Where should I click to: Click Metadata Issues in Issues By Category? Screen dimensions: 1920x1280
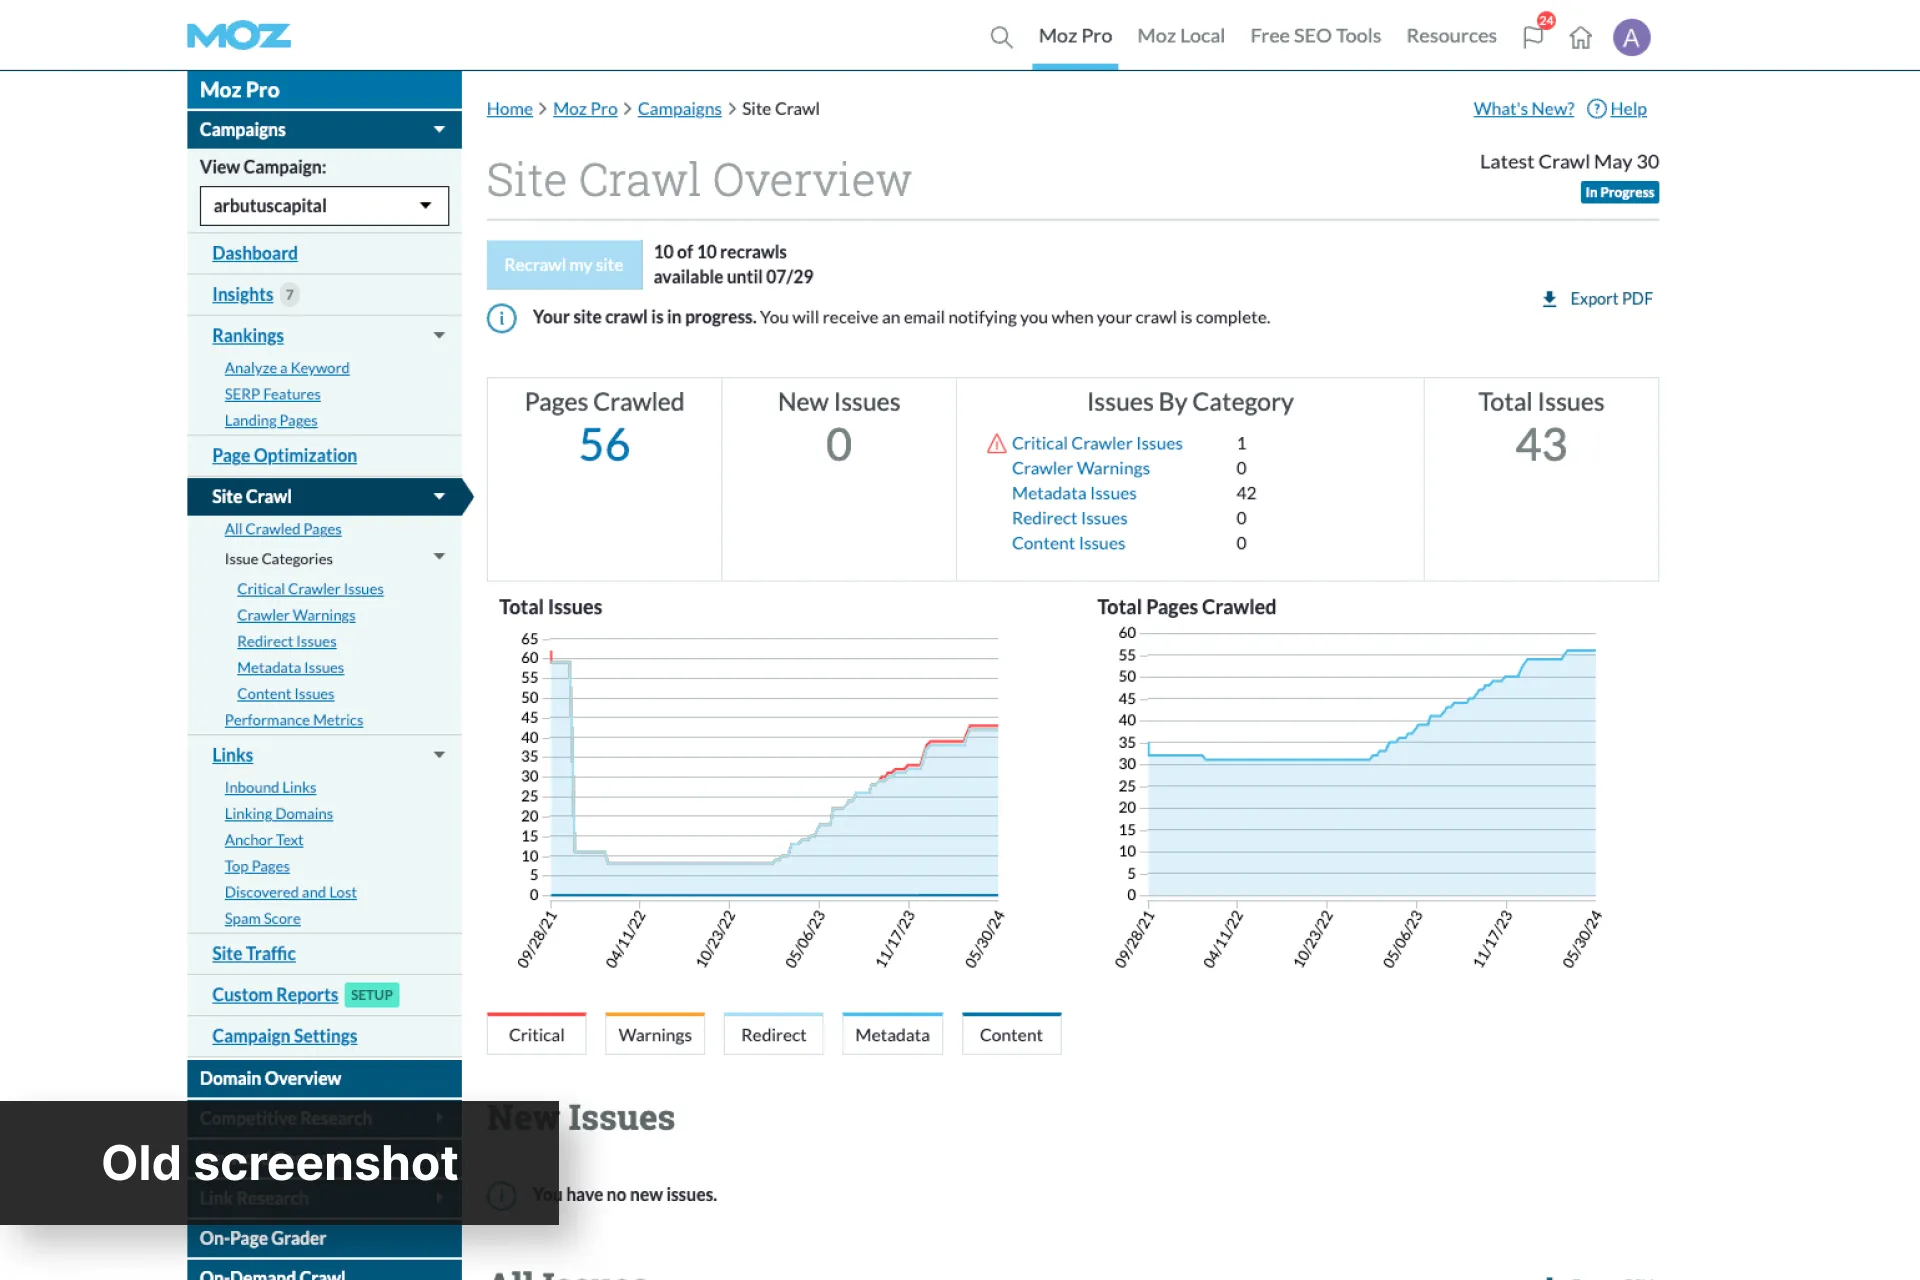(1074, 493)
